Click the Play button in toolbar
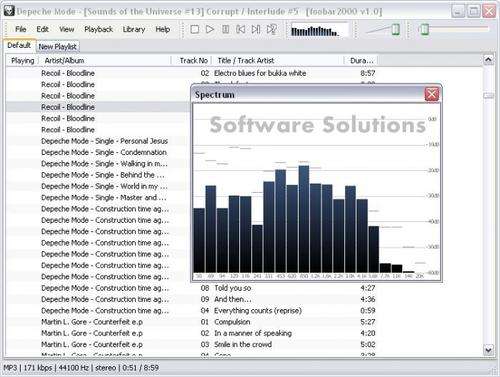The height and width of the screenshot is (377, 500). click(x=210, y=30)
